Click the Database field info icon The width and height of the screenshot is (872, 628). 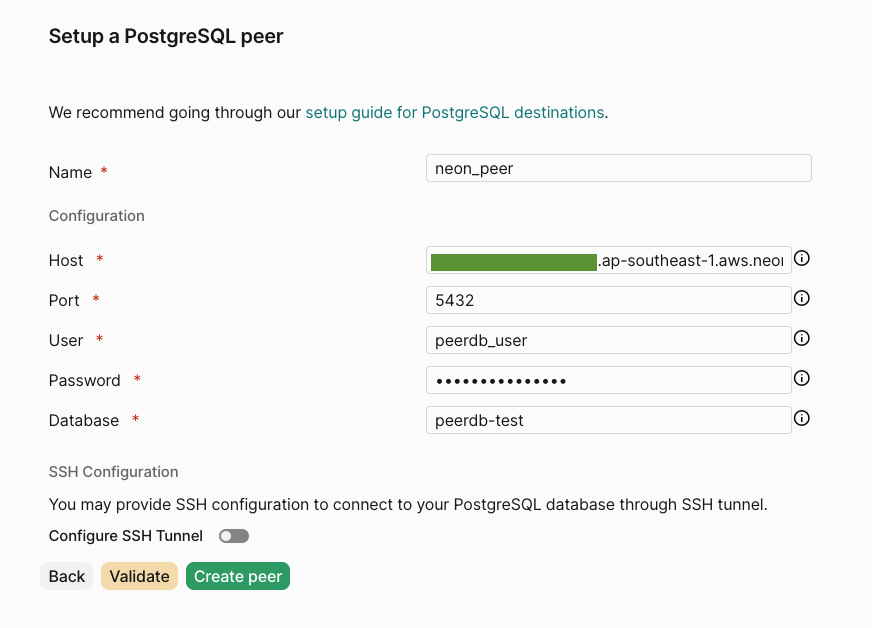[x=801, y=418]
